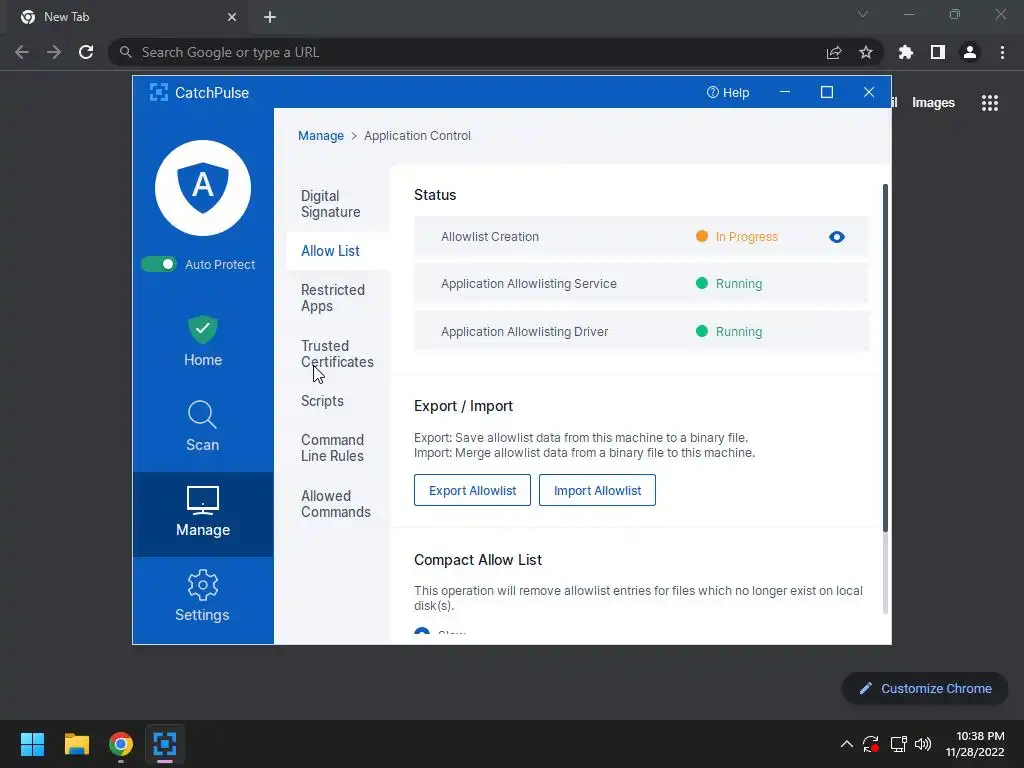Toggle the Auto Protect switch
Viewport: 1024px width, 768px height.
(x=159, y=264)
